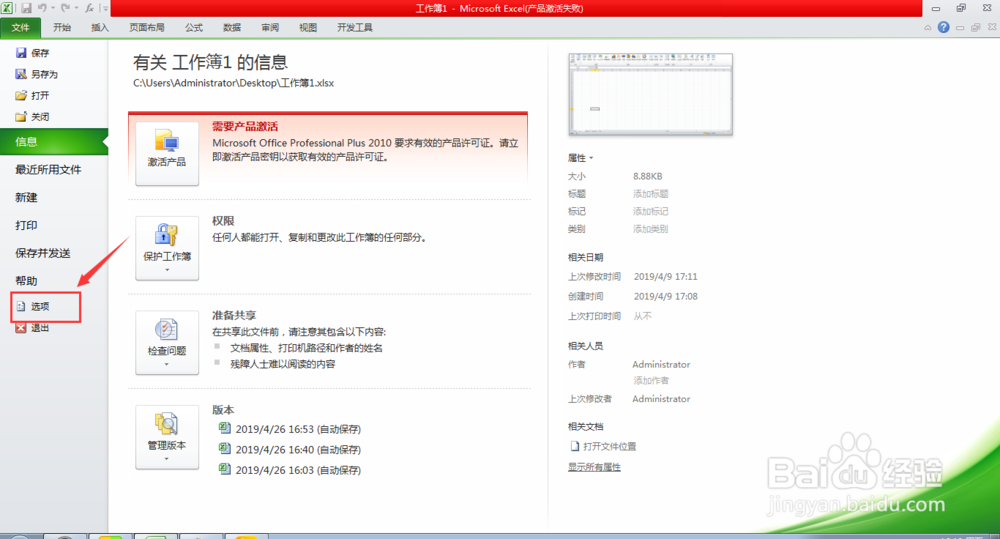
Task: Open the Help question mark icon
Action: (943, 27)
